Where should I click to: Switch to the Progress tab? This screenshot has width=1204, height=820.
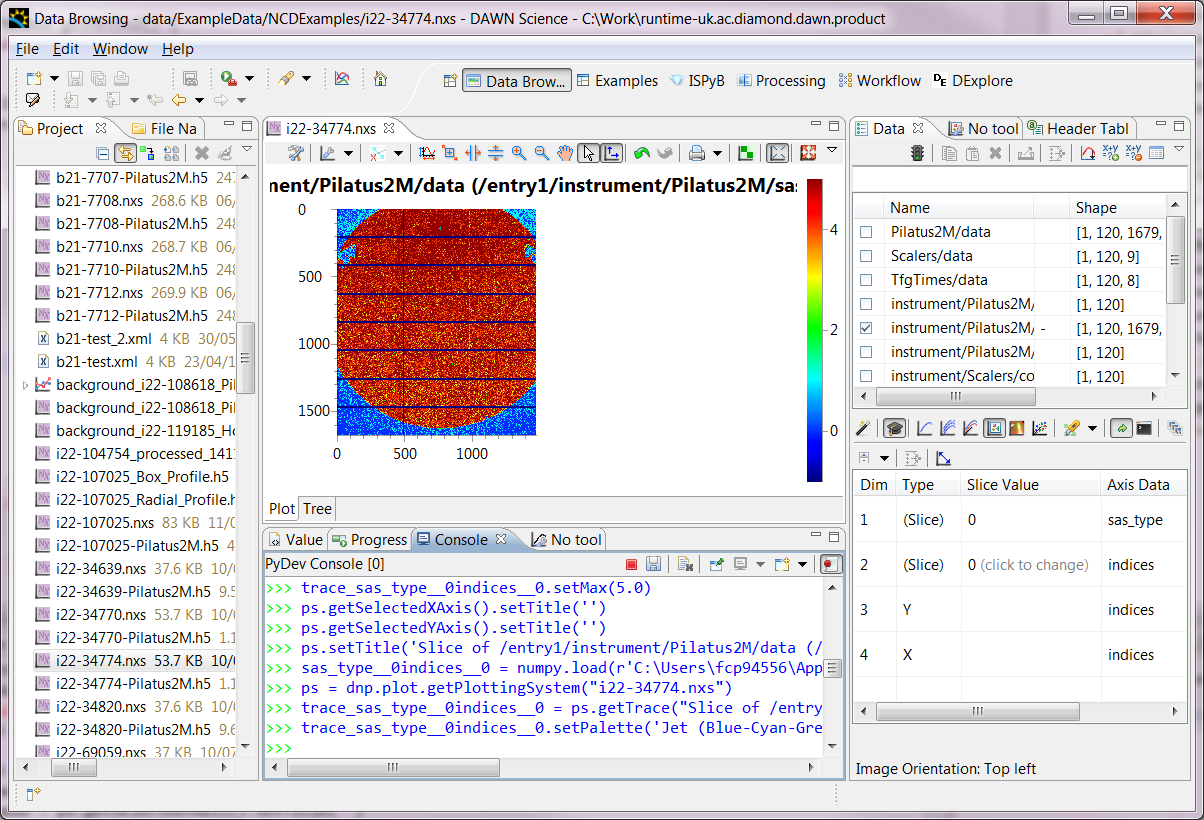pos(369,540)
